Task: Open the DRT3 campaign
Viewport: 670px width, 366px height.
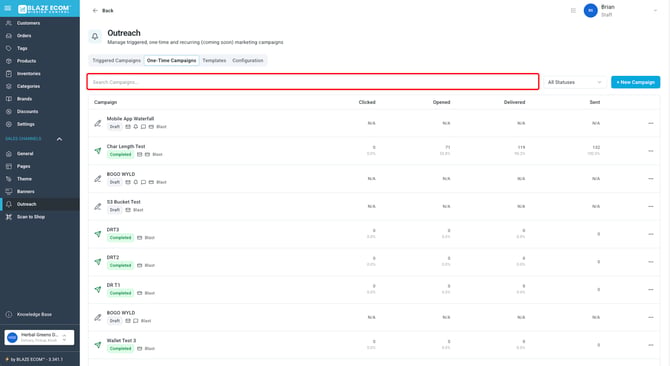Action: [113, 230]
